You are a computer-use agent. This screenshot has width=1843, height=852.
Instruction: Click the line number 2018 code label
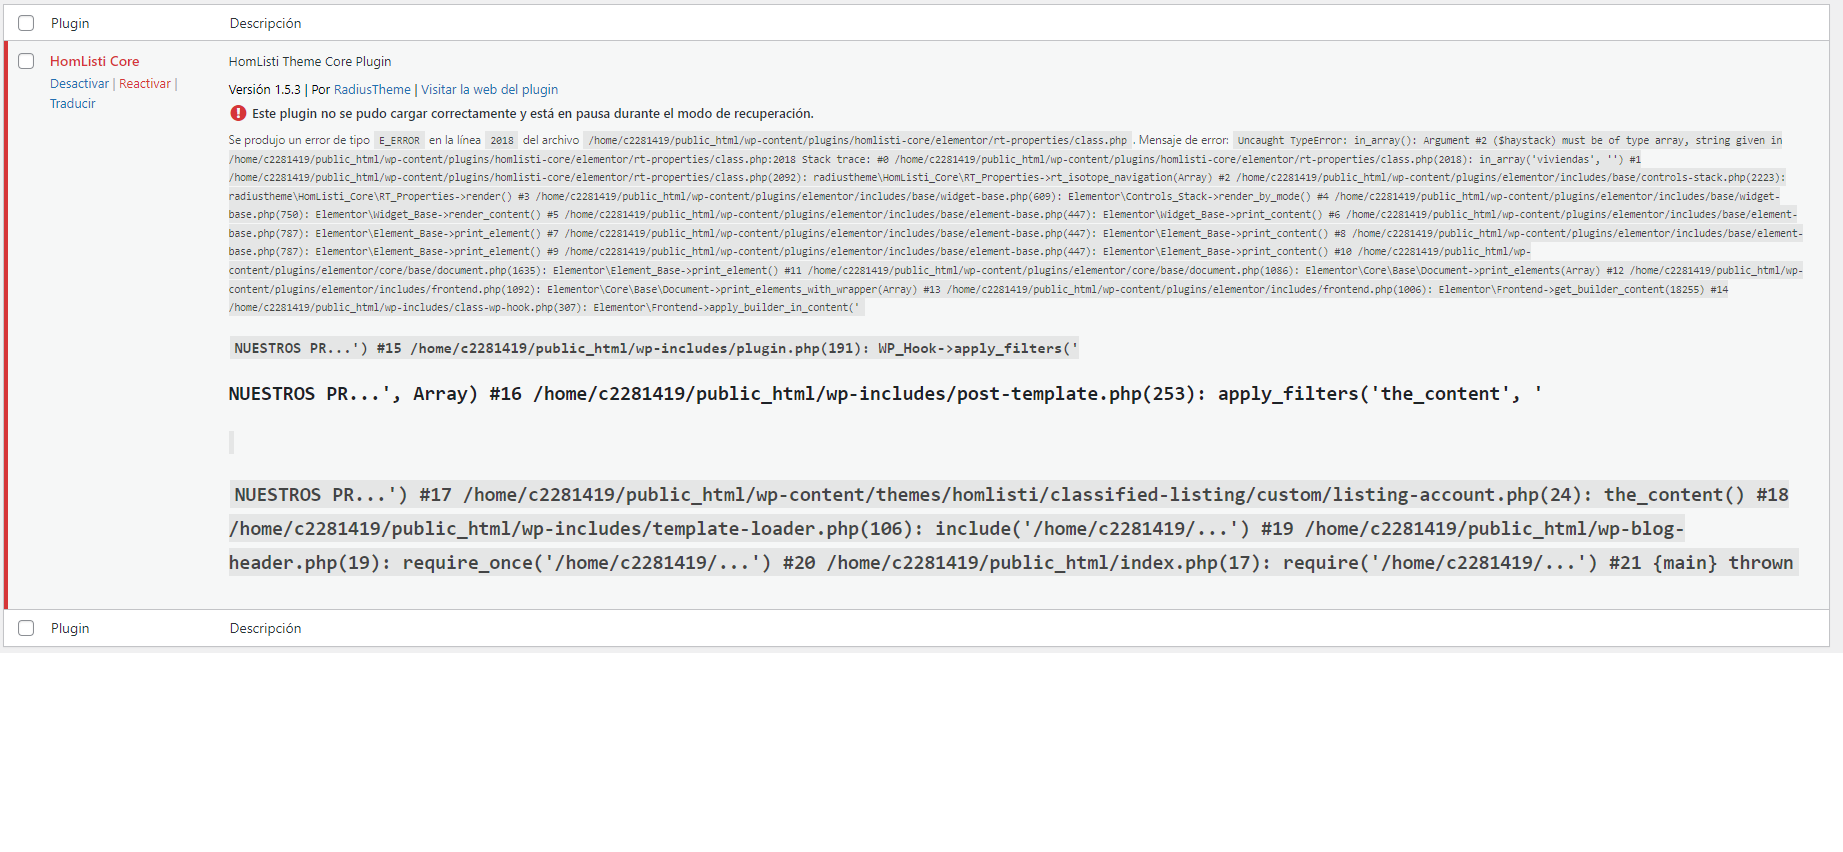[x=502, y=141]
